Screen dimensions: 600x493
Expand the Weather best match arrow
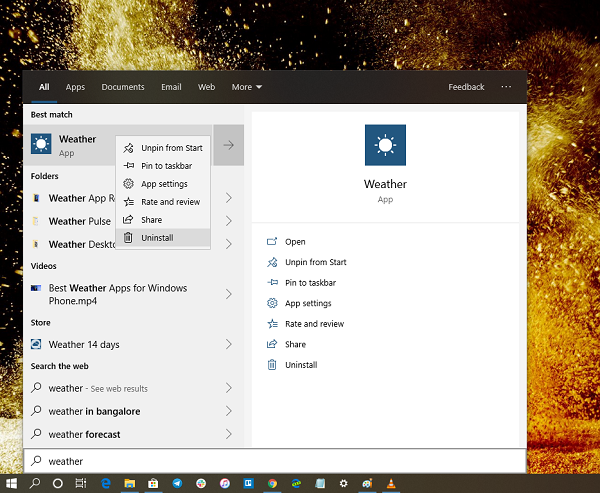pos(228,146)
